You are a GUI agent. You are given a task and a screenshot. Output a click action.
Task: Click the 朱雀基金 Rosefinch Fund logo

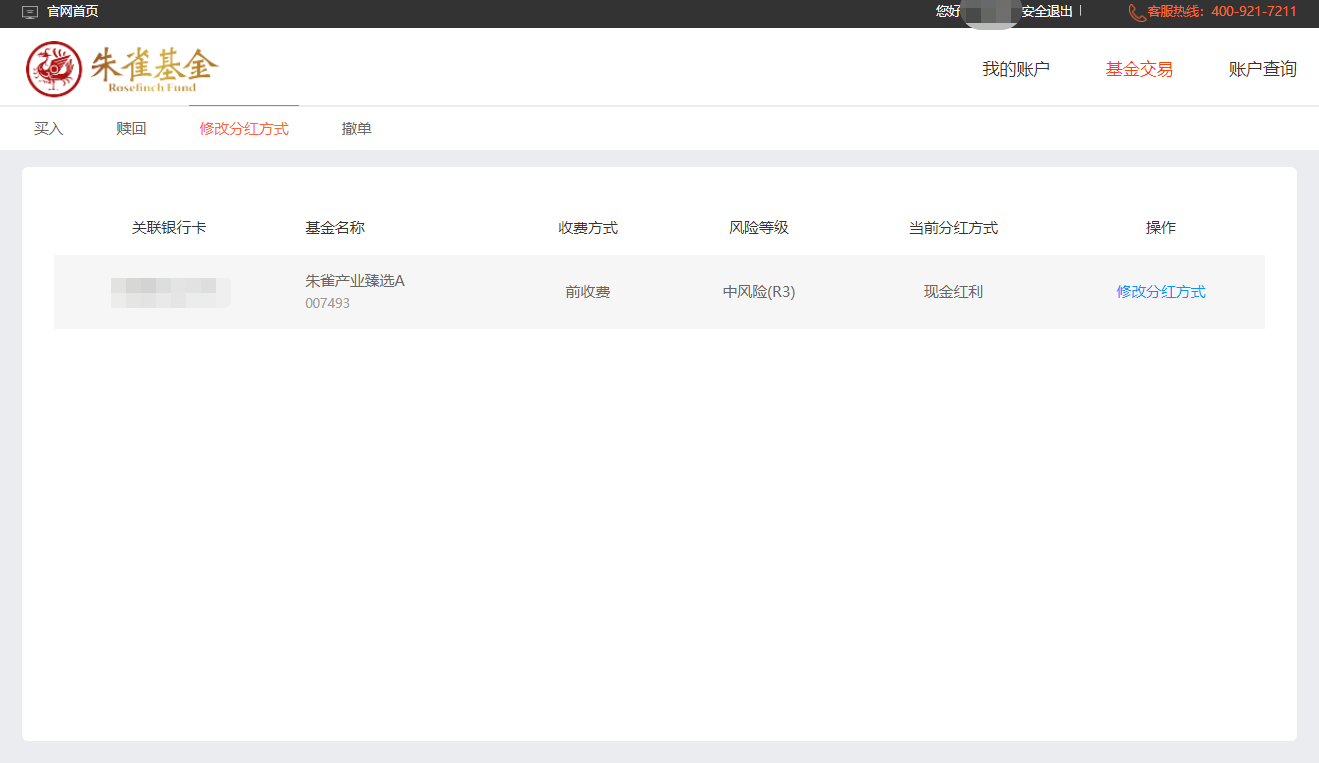[x=122, y=69]
